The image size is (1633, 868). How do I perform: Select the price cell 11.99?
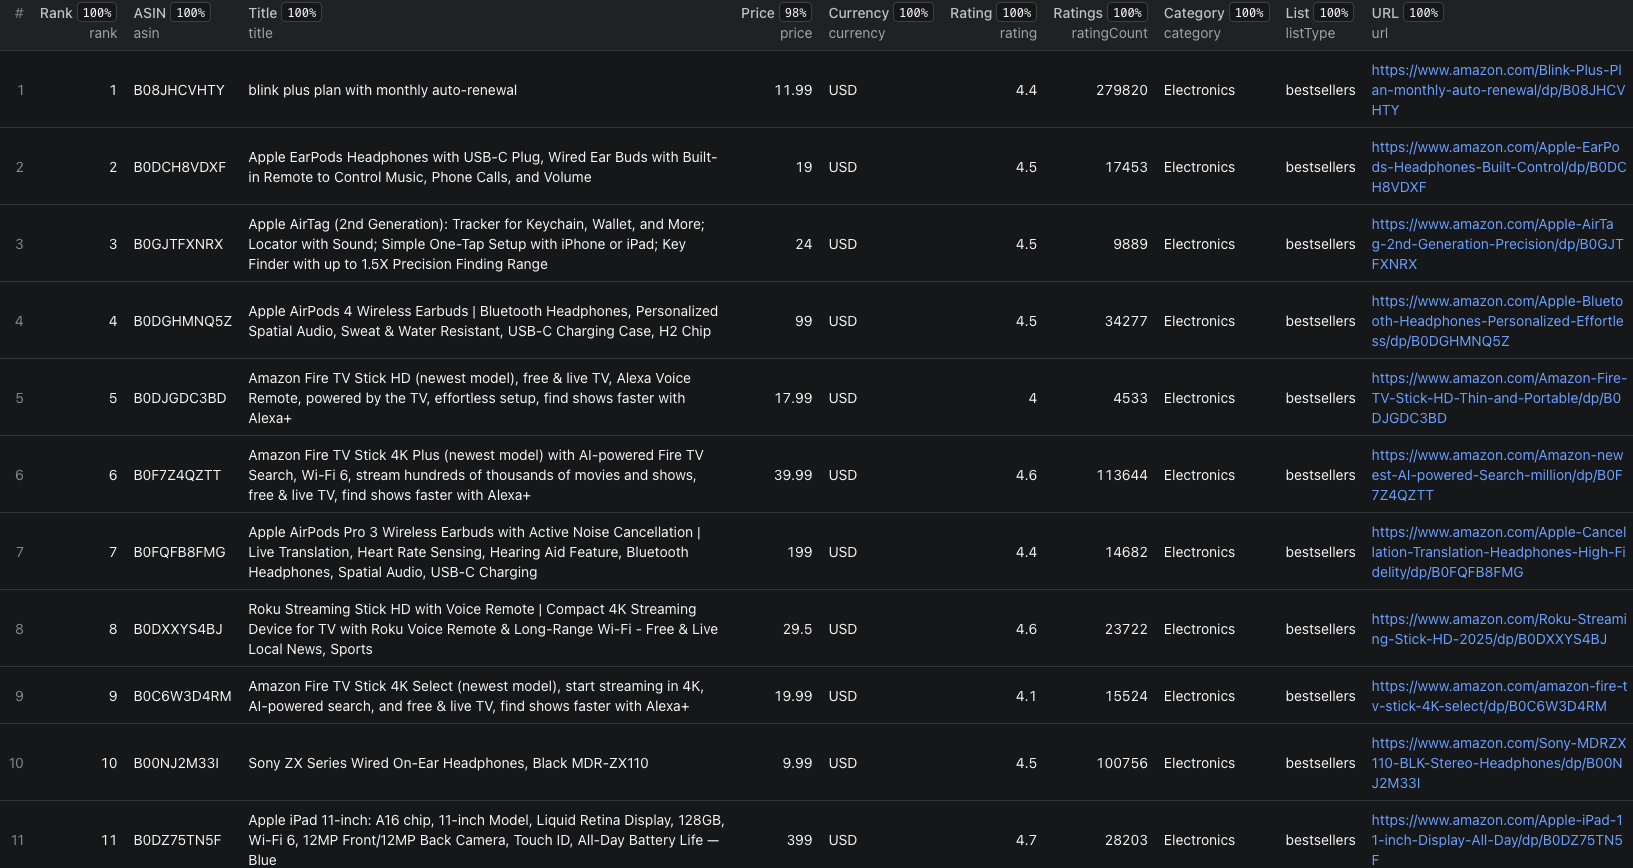[x=793, y=90]
